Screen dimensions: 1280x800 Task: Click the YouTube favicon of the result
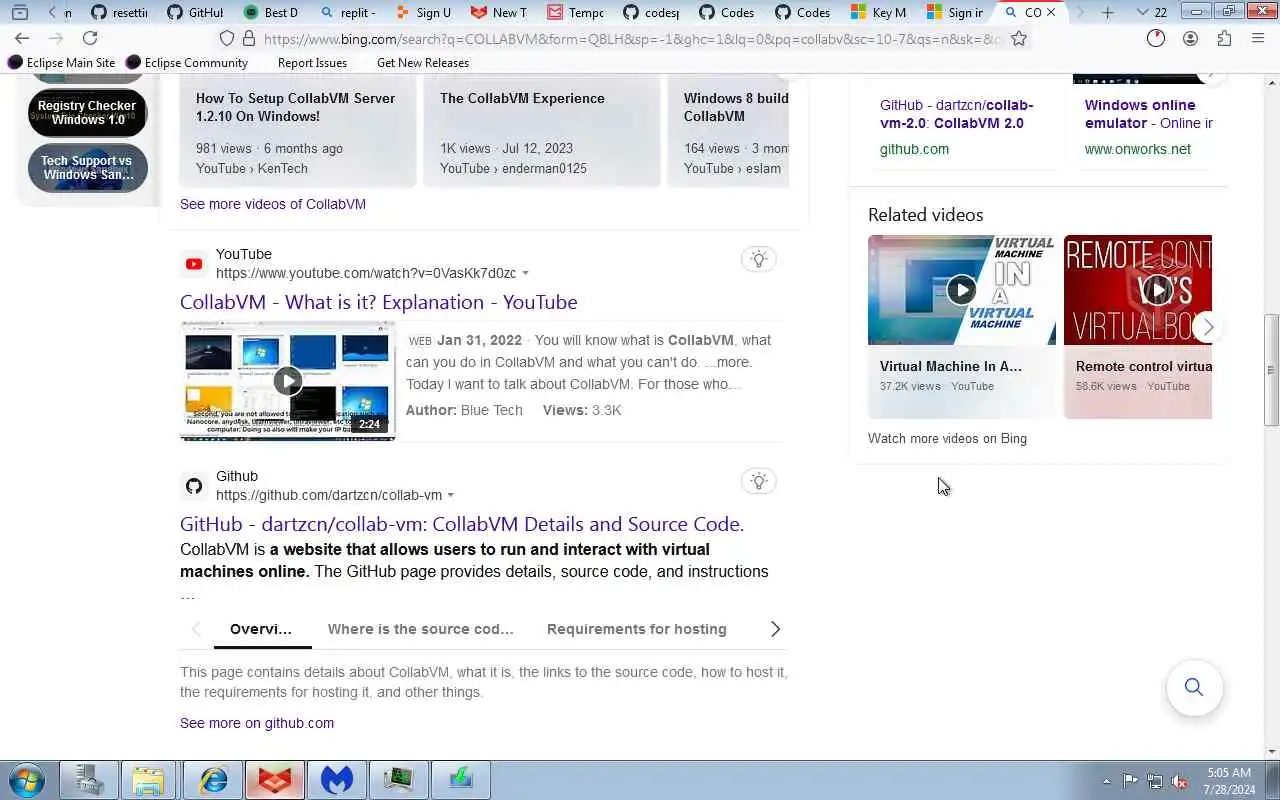click(194, 264)
